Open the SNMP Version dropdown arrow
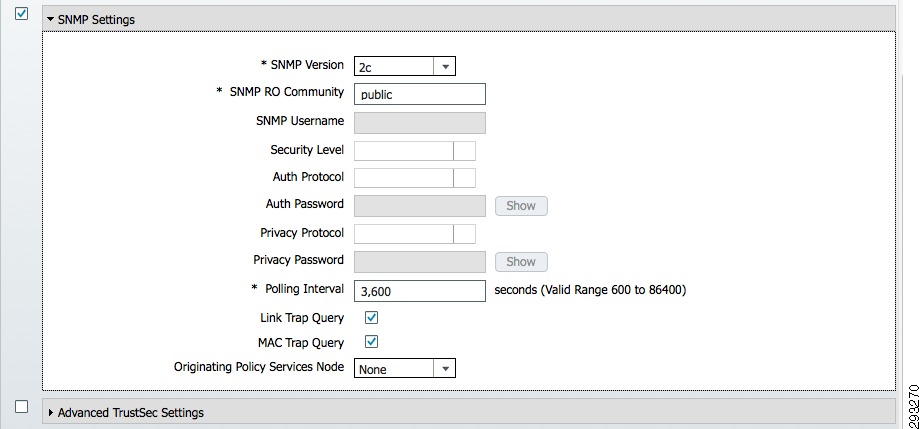The image size is (919, 429). click(445, 66)
